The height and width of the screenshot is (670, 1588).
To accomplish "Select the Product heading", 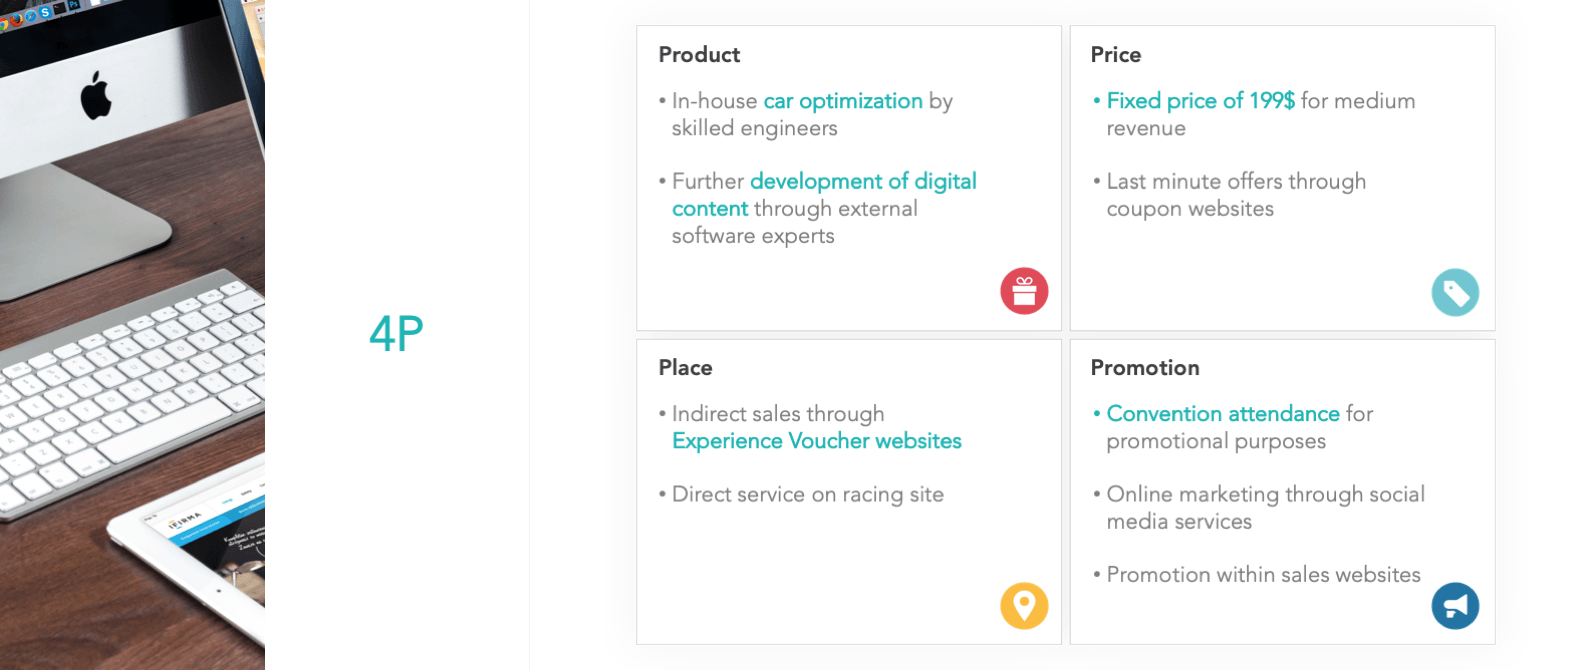I will [699, 55].
